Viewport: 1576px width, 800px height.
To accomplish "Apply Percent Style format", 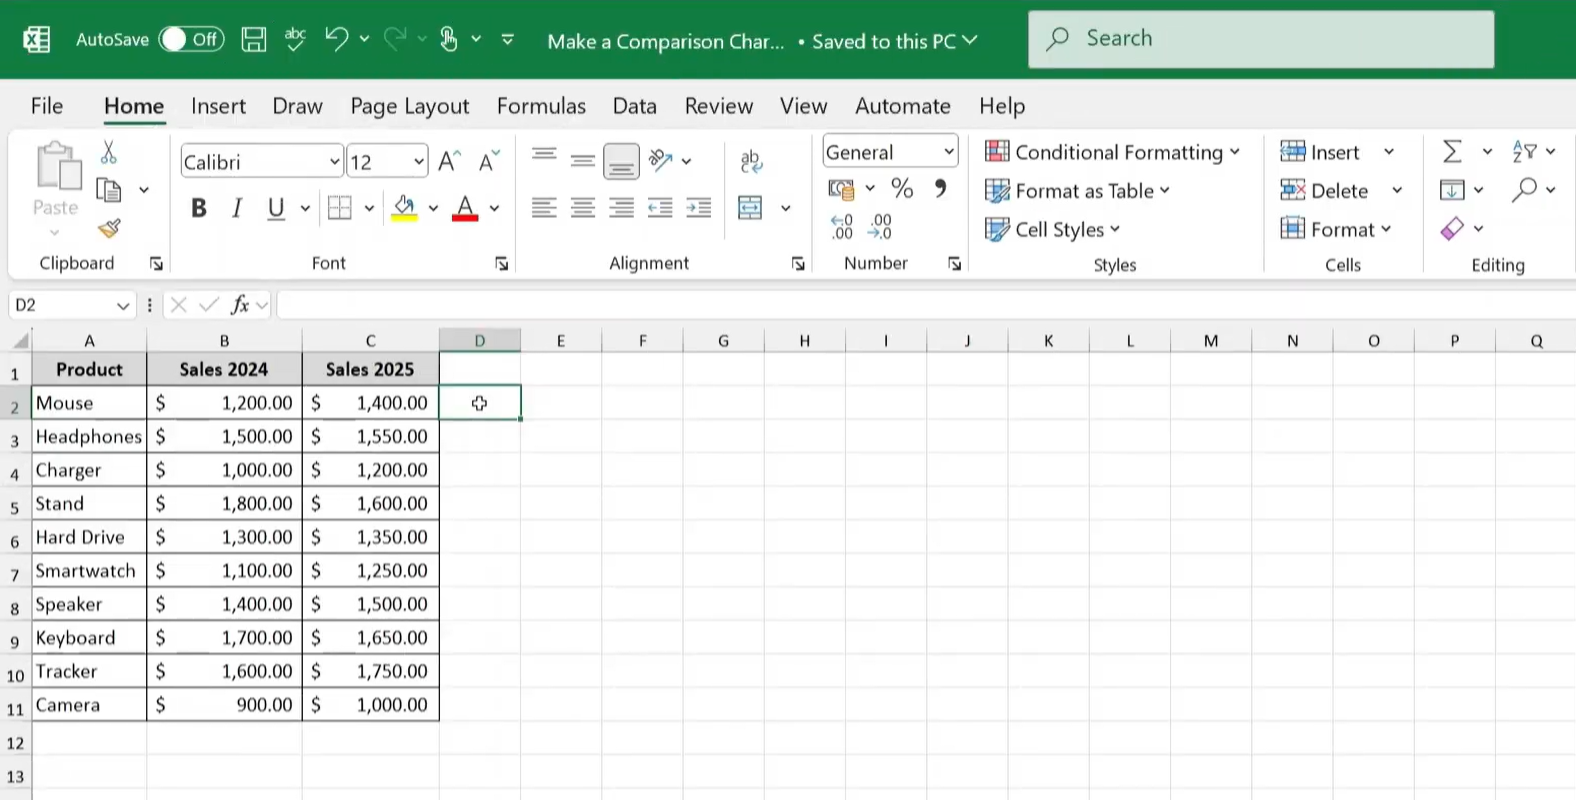I will [x=902, y=188].
